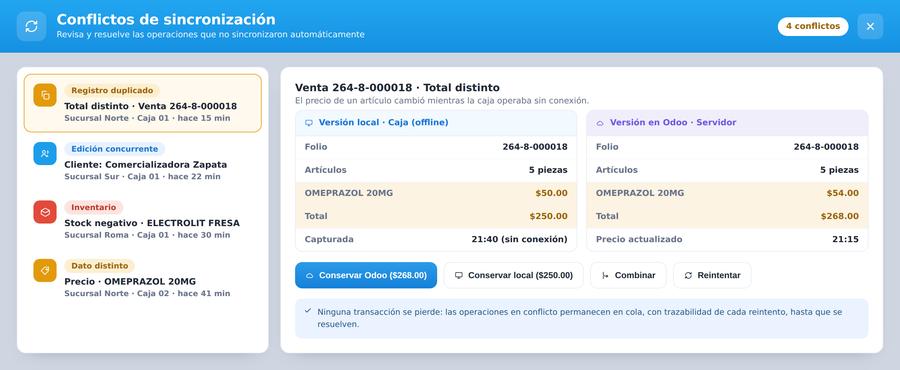Click the 21:15 updated price time

845,239
